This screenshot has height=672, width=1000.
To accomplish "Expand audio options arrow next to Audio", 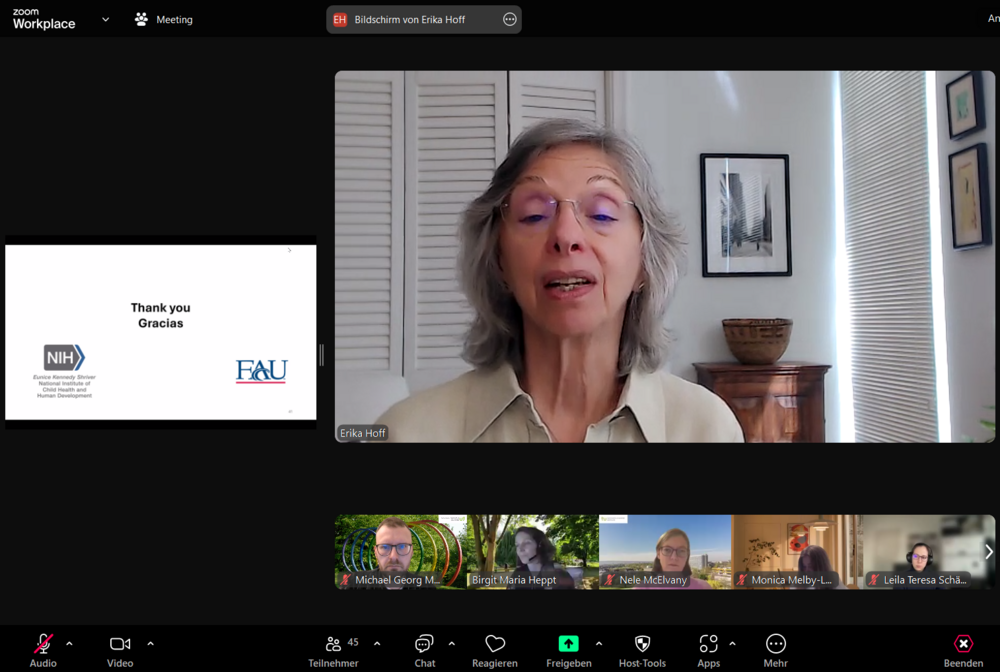I will pyautogui.click(x=69, y=643).
